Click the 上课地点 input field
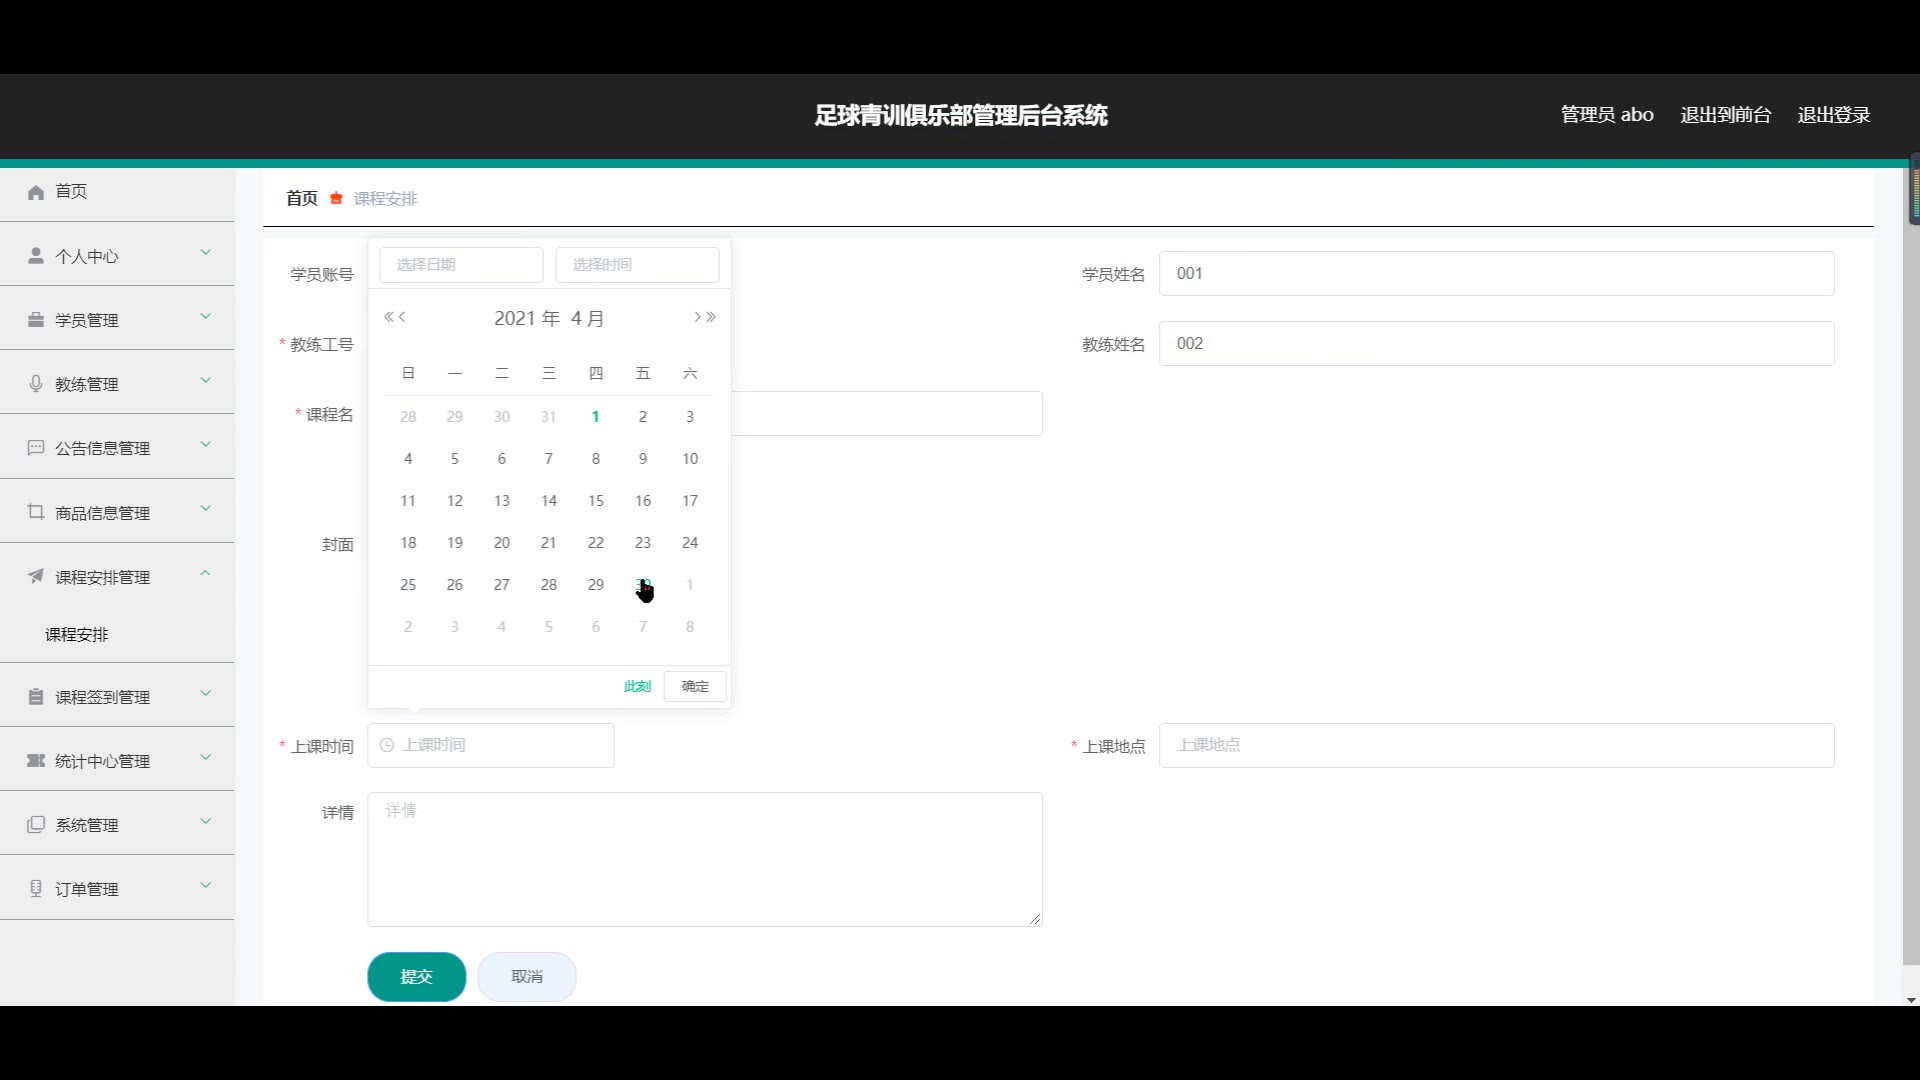Viewport: 1920px width, 1080px height. point(1496,746)
